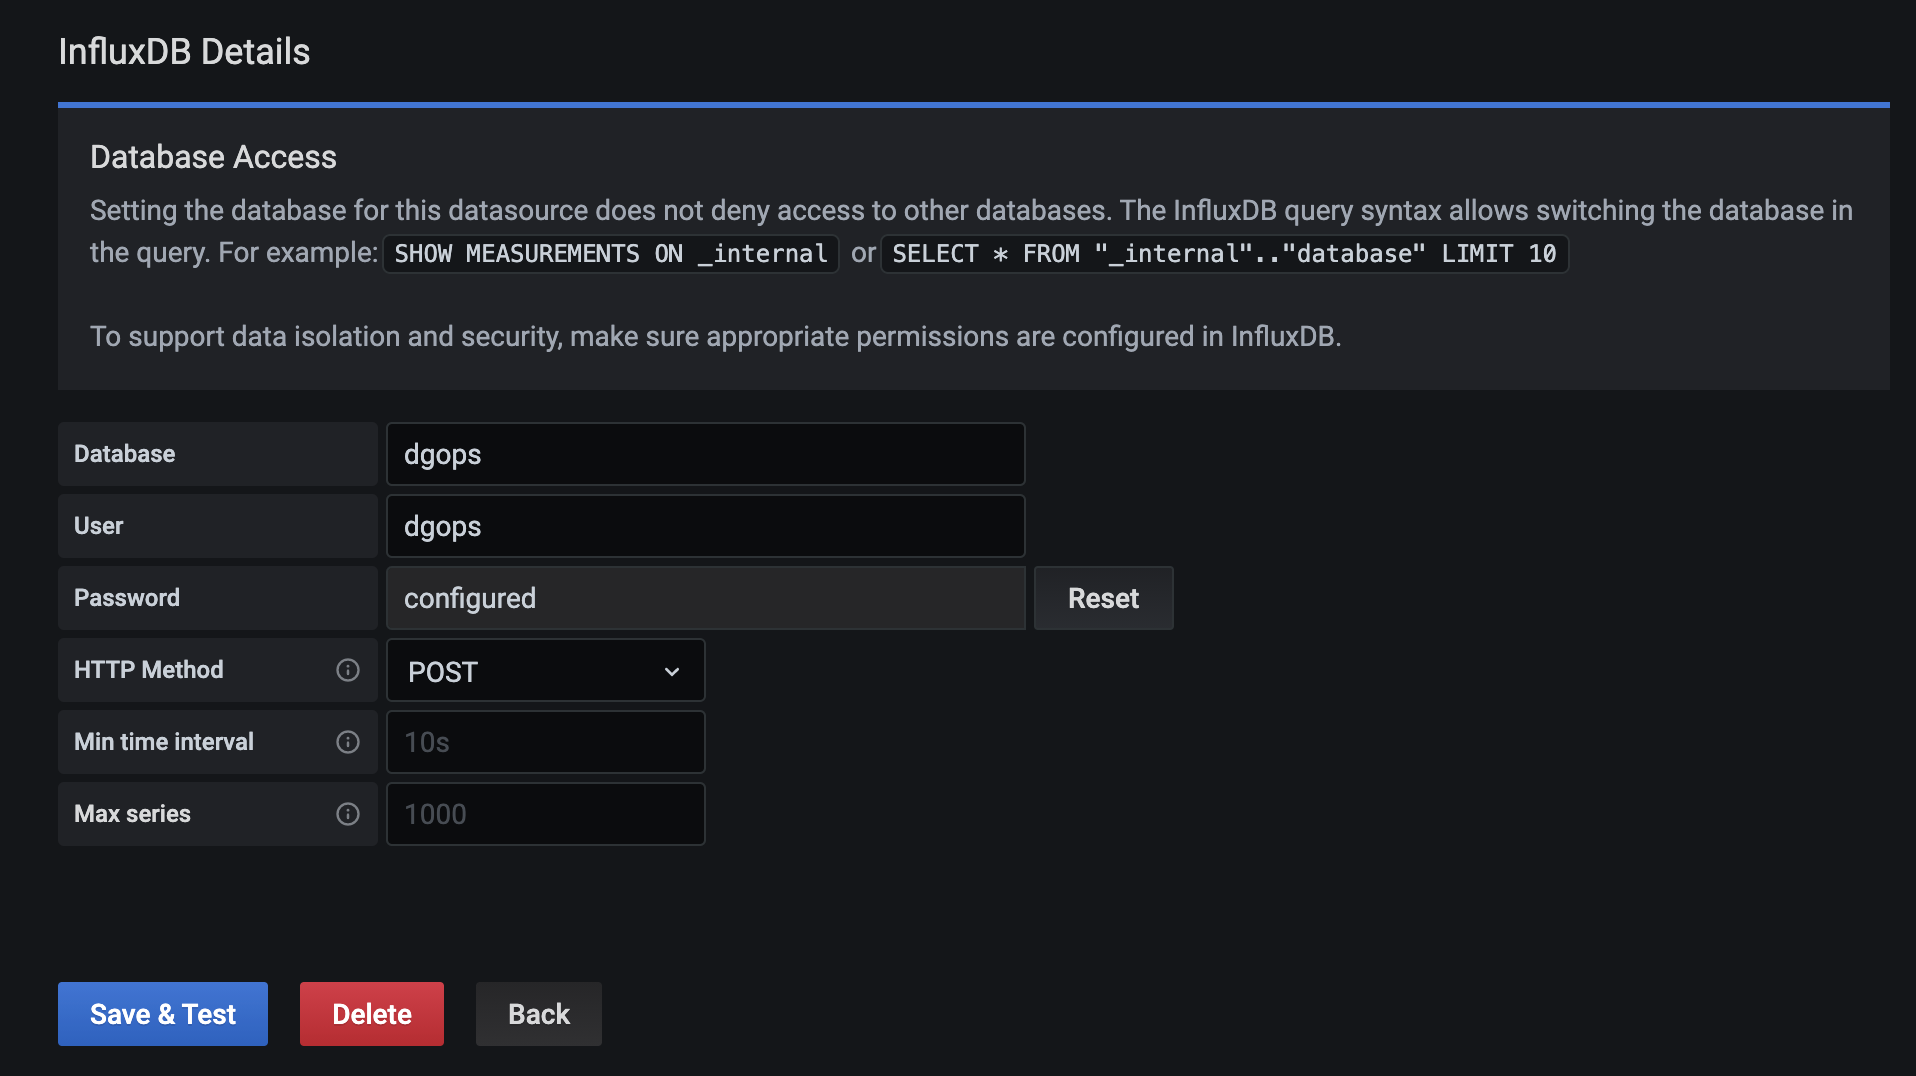Select the SELECT query example text
1916x1076 pixels.
click(x=1223, y=253)
